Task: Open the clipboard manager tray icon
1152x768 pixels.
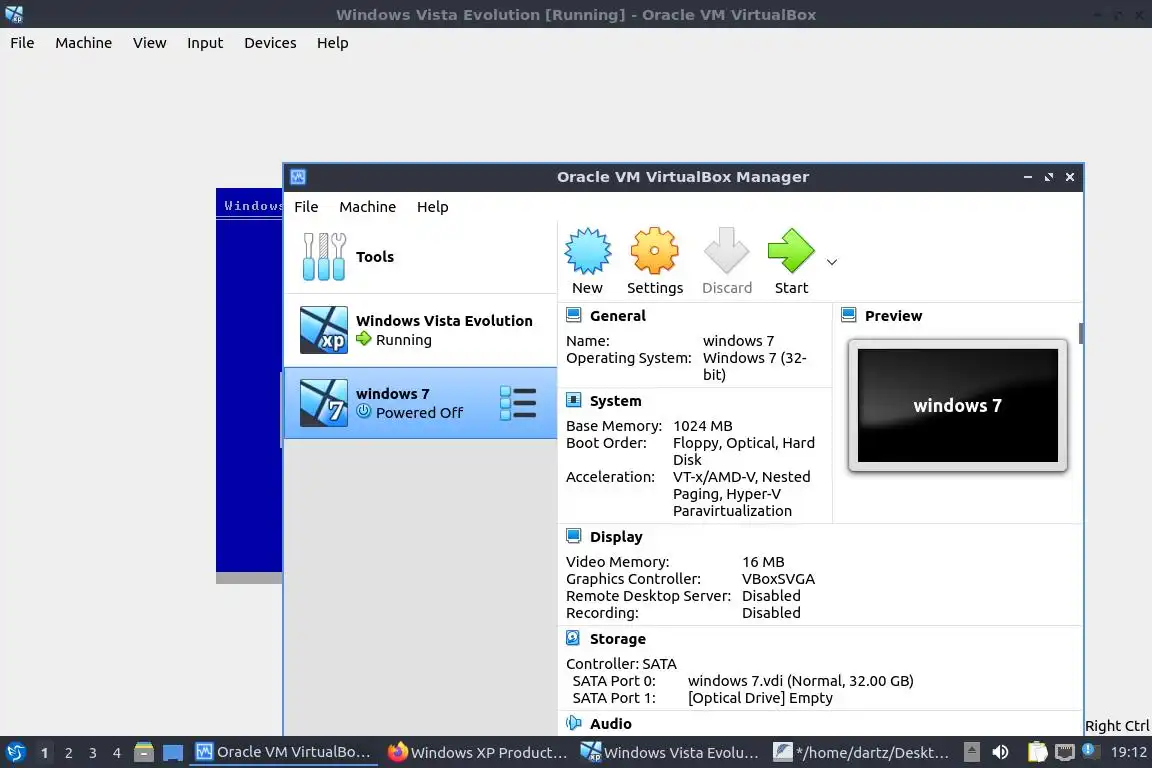Action: pyautogui.click(x=1037, y=752)
